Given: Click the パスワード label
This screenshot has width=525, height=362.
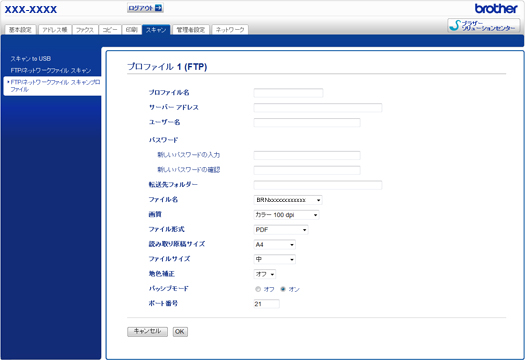Looking at the screenshot, I should [164, 140].
